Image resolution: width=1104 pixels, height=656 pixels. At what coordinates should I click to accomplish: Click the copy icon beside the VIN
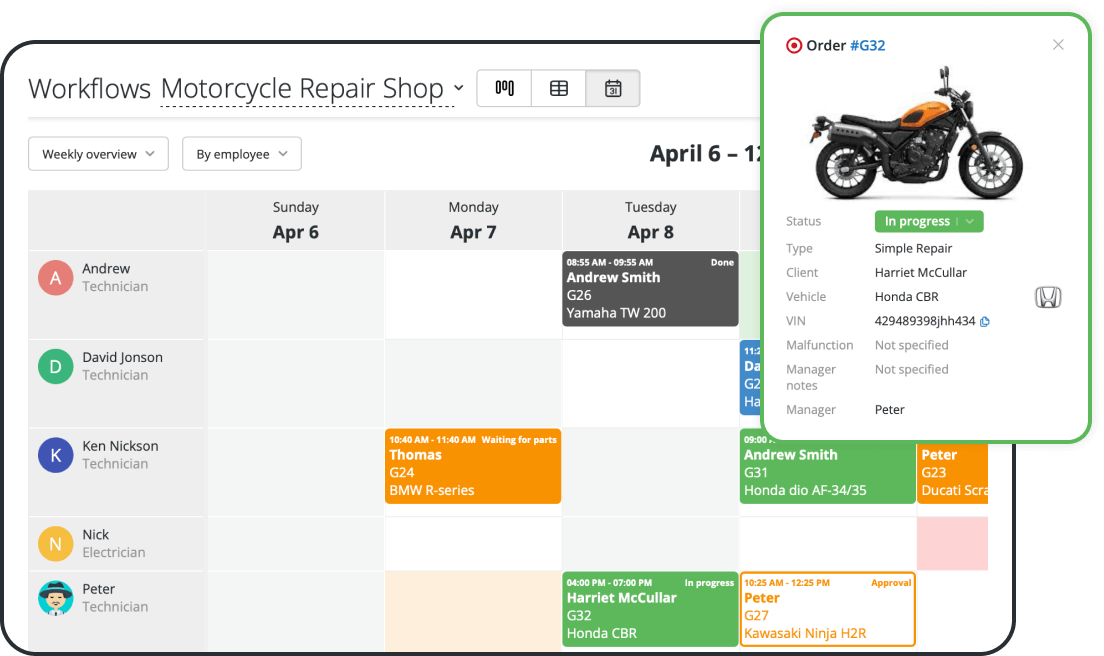(x=983, y=321)
